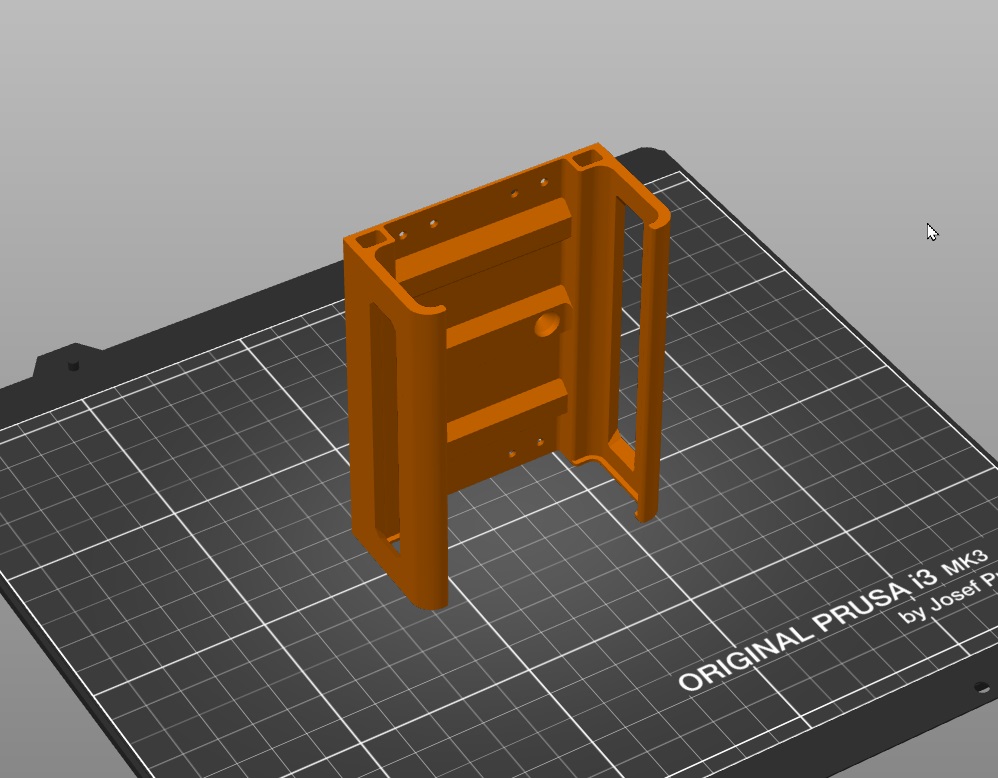Click the circular hole on the middle rail
998x778 pixels.
click(x=547, y=324)
